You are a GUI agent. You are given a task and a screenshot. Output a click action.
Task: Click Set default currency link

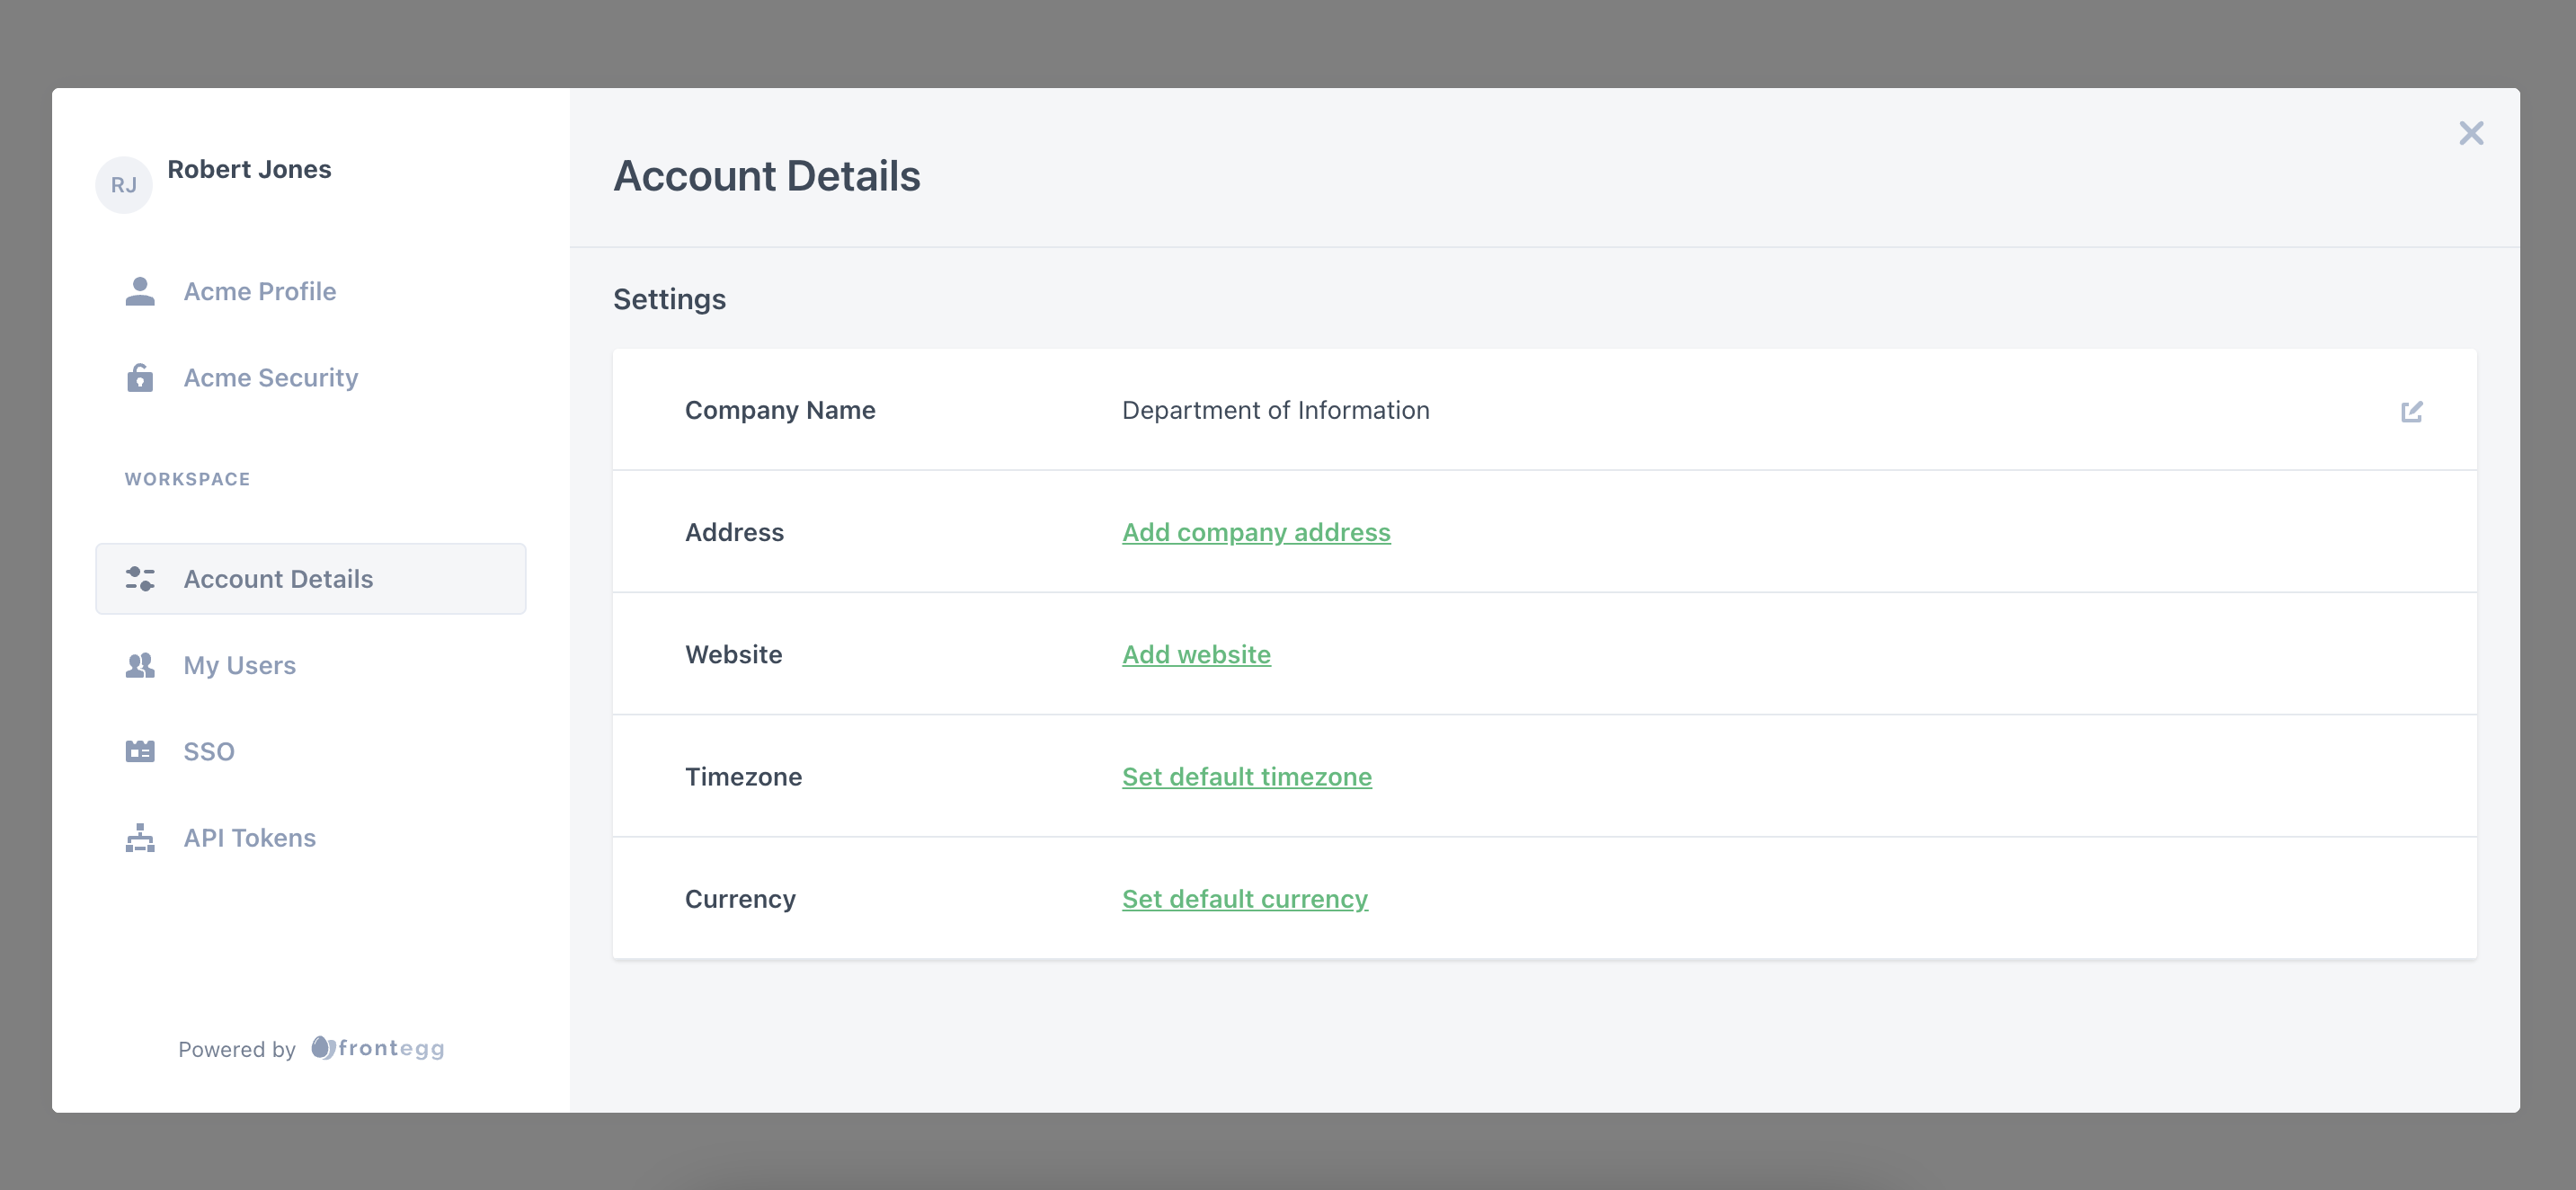click(x=1244, y=899)
